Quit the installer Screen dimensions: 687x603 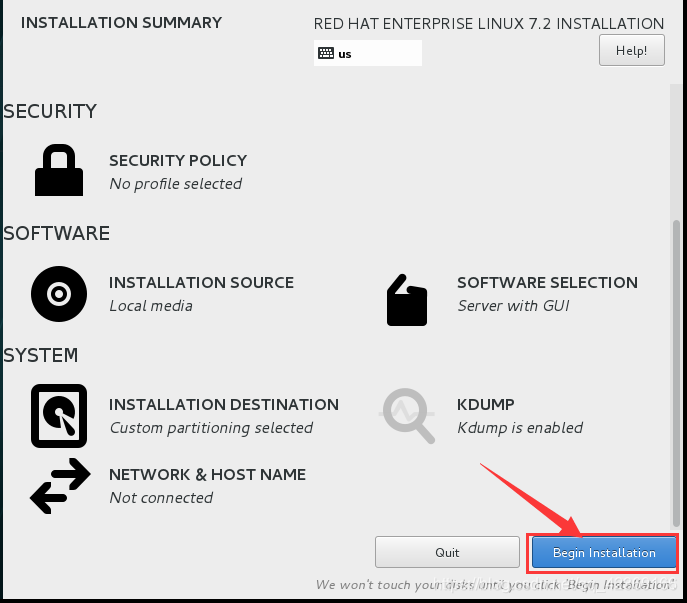point(447,552)
